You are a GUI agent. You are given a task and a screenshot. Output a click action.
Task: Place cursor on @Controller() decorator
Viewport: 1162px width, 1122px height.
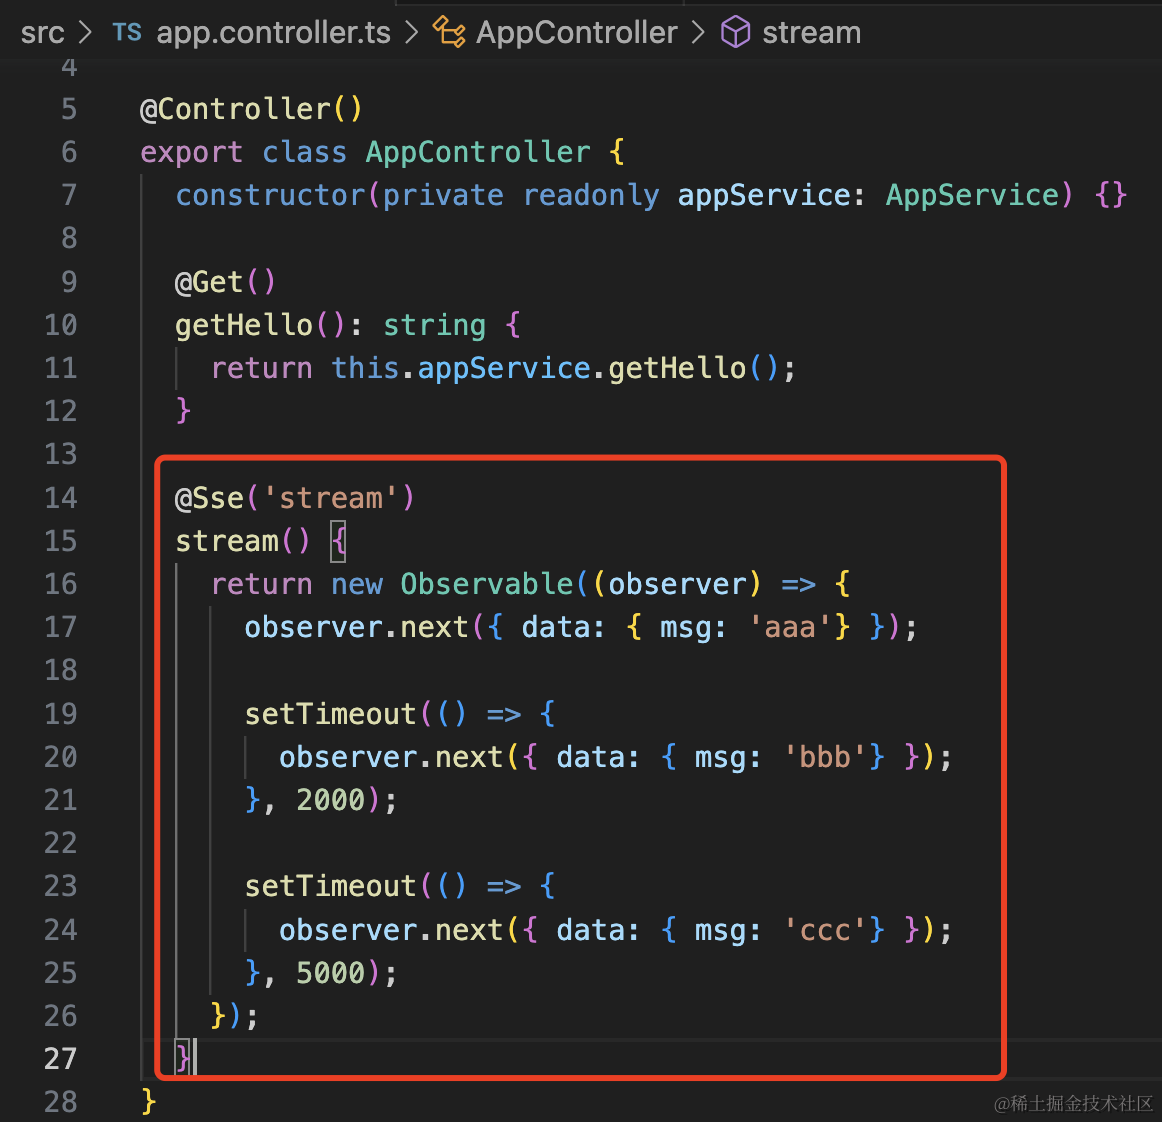point(251,109)
